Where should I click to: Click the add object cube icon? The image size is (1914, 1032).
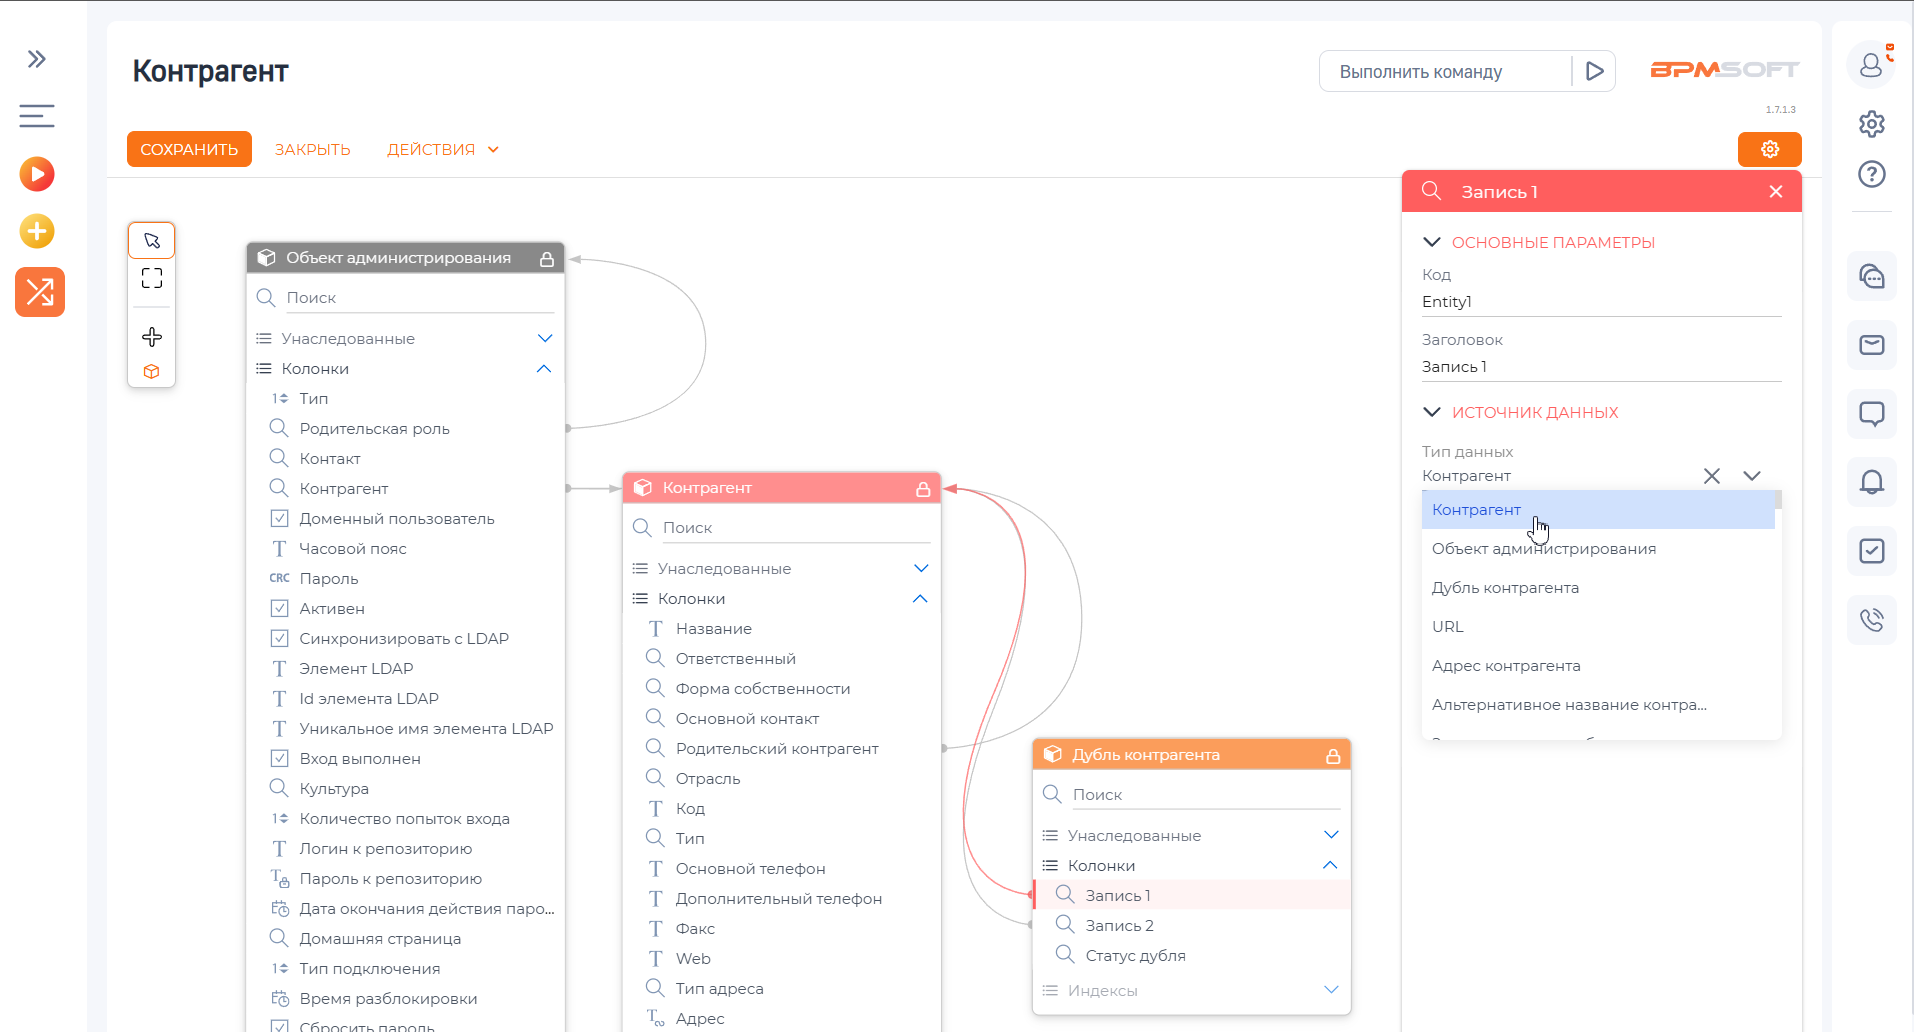coord(152,371)
